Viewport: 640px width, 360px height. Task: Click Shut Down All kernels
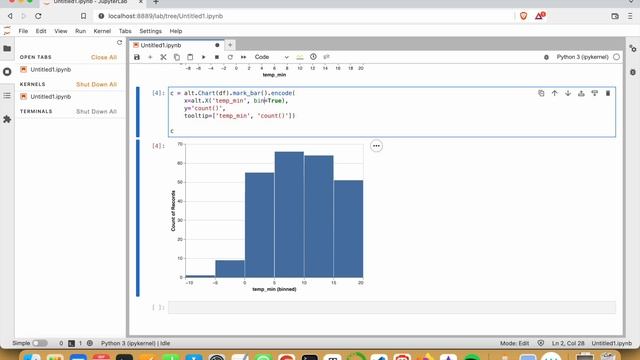(96, 84)
